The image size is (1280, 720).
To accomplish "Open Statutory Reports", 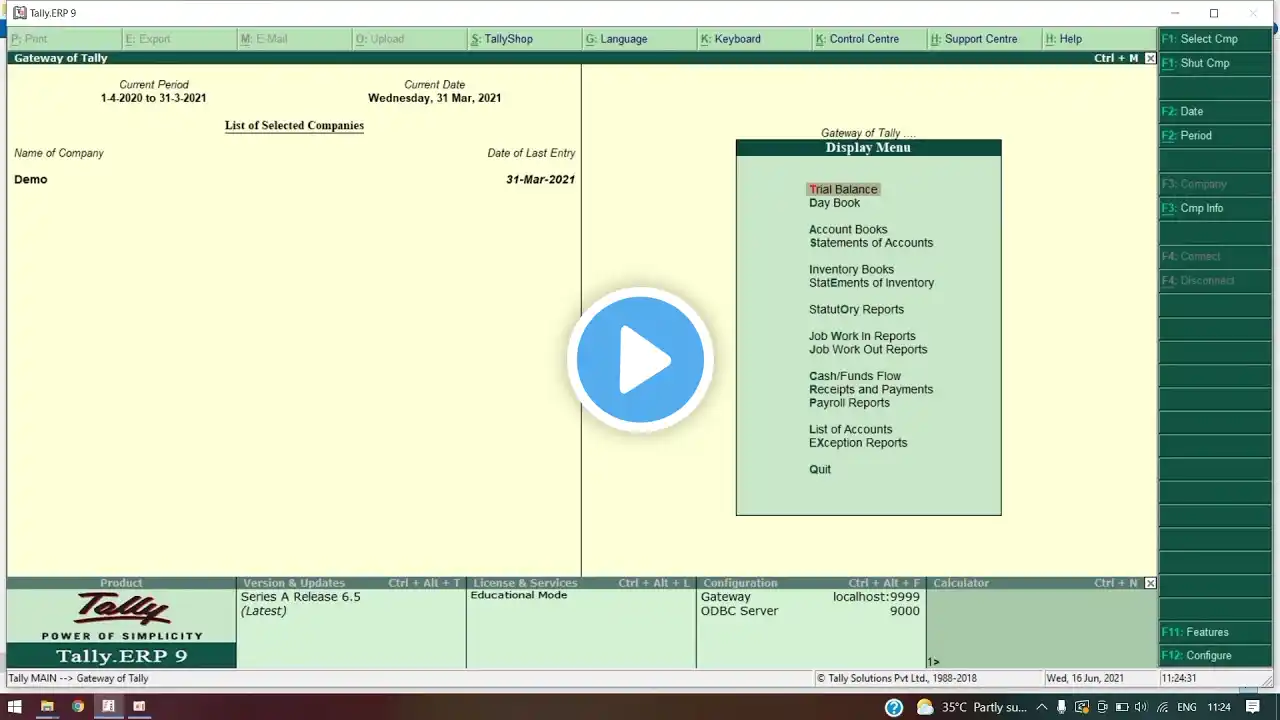I will point(856,310).
